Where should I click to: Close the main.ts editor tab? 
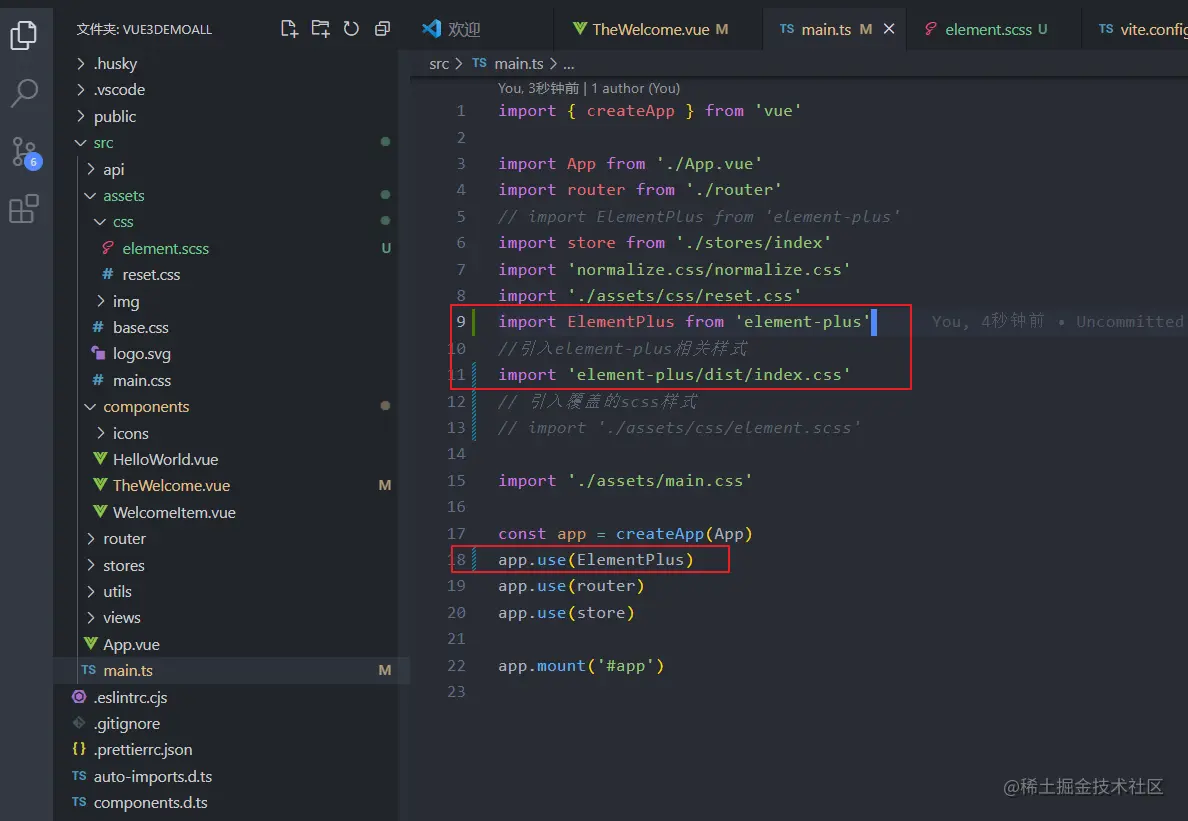coord(889,29)
